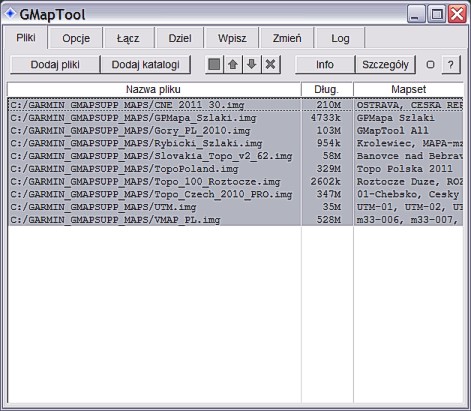Viewport: 471px width, 411px height.
Task: Click the Dodaj pliki button
Action: coord(55,64)
